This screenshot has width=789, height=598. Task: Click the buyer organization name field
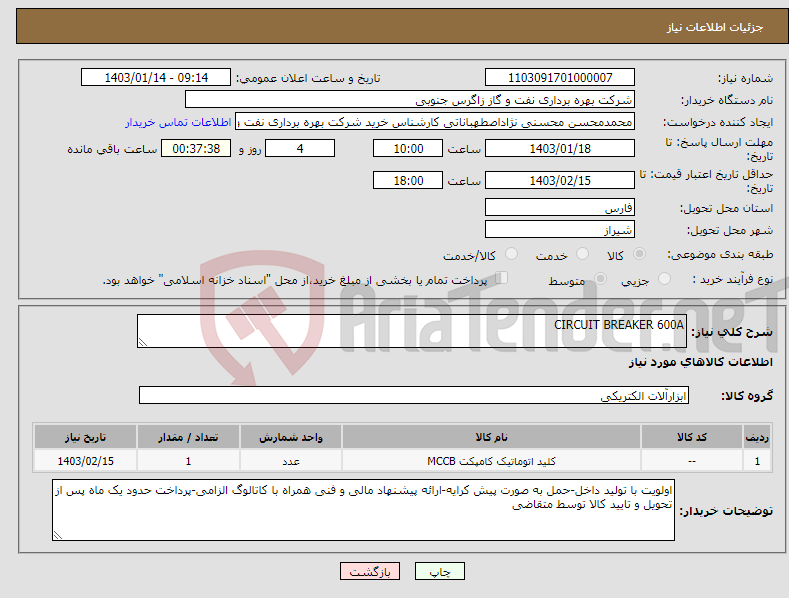(x=410, y=100)
